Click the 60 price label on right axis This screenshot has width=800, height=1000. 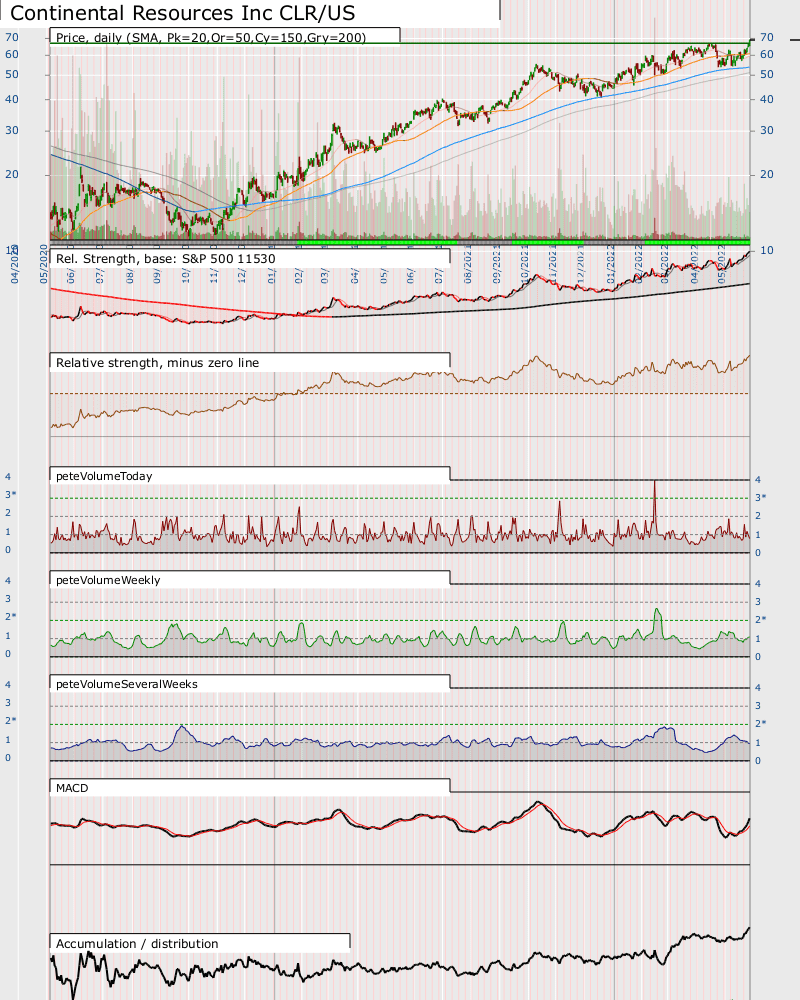[x=767, y=54]
